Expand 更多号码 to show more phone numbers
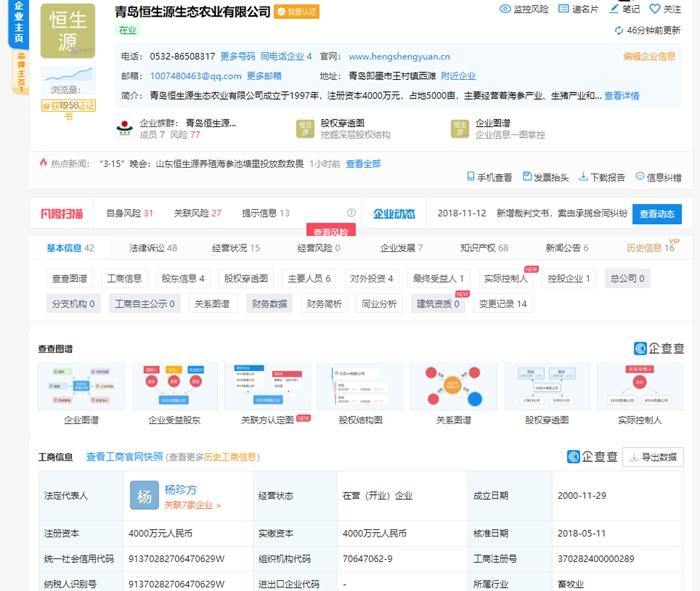 pyautogui.click(x=237, y=57)
